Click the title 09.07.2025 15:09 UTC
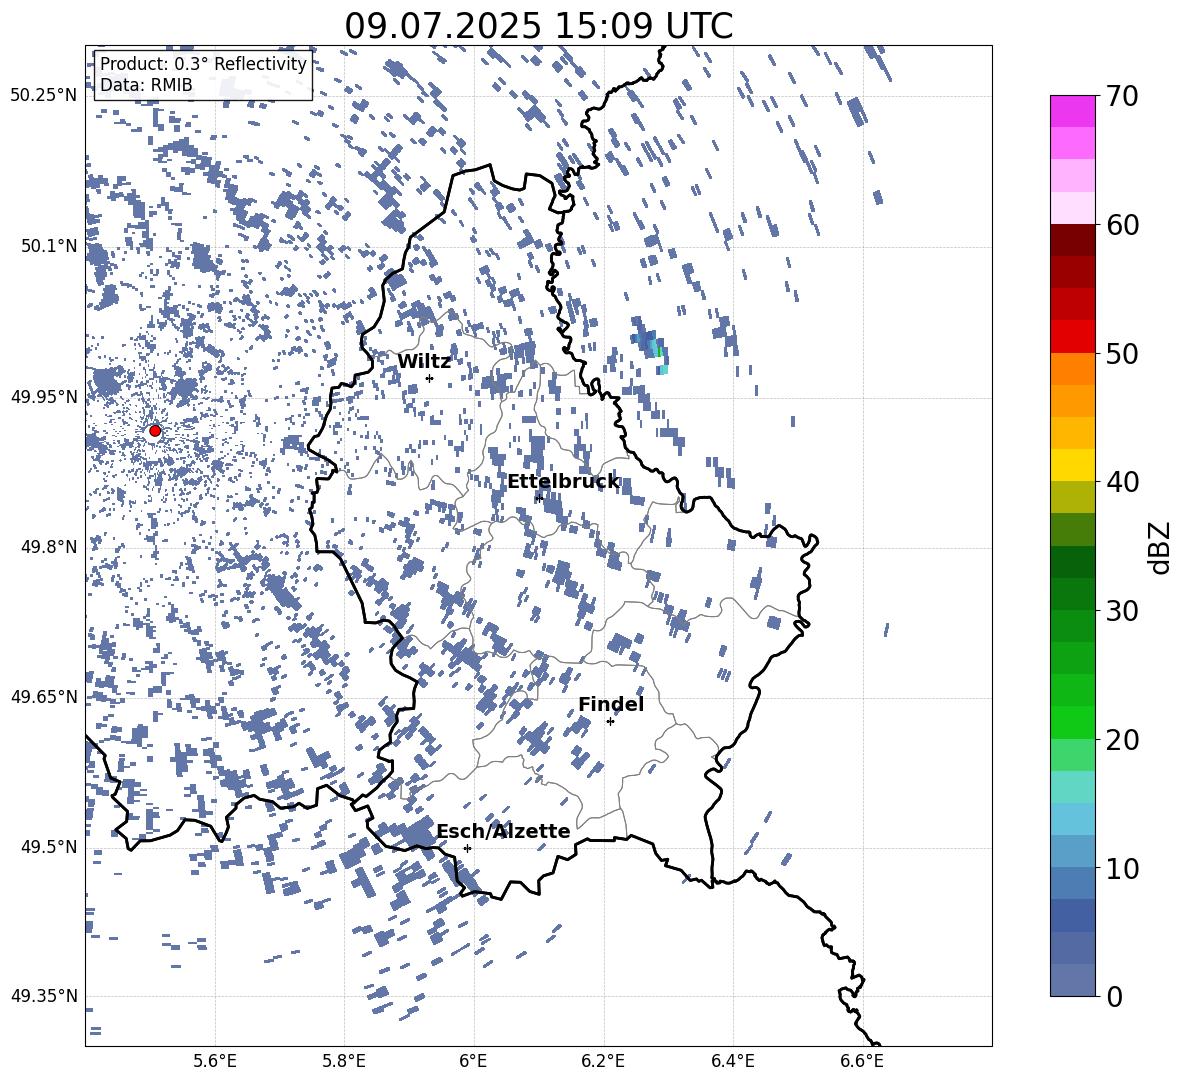 click(538, 26)
